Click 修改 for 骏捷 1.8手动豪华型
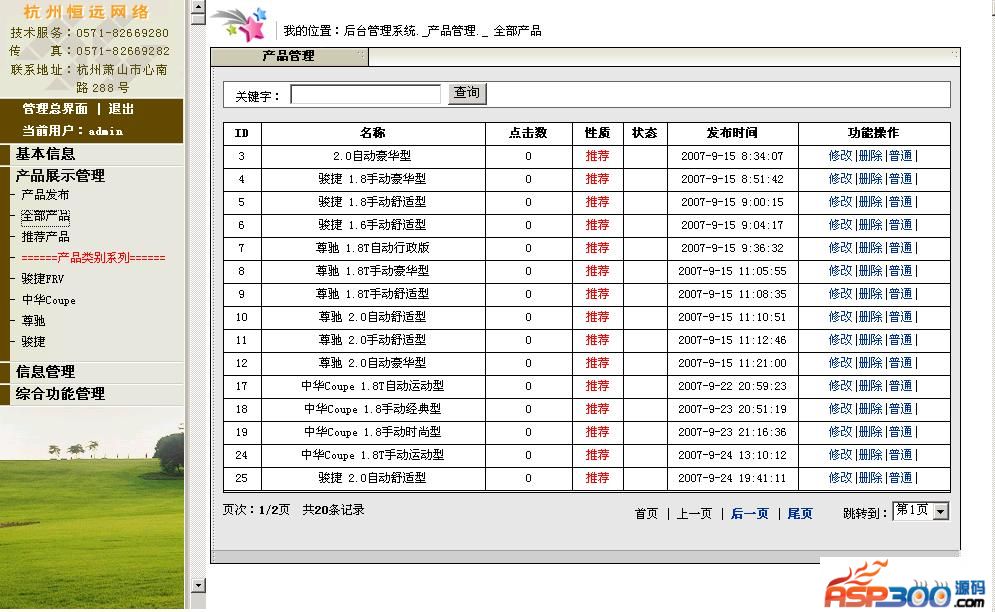This screenshot has height=612, width=995. tap(840, 179)
